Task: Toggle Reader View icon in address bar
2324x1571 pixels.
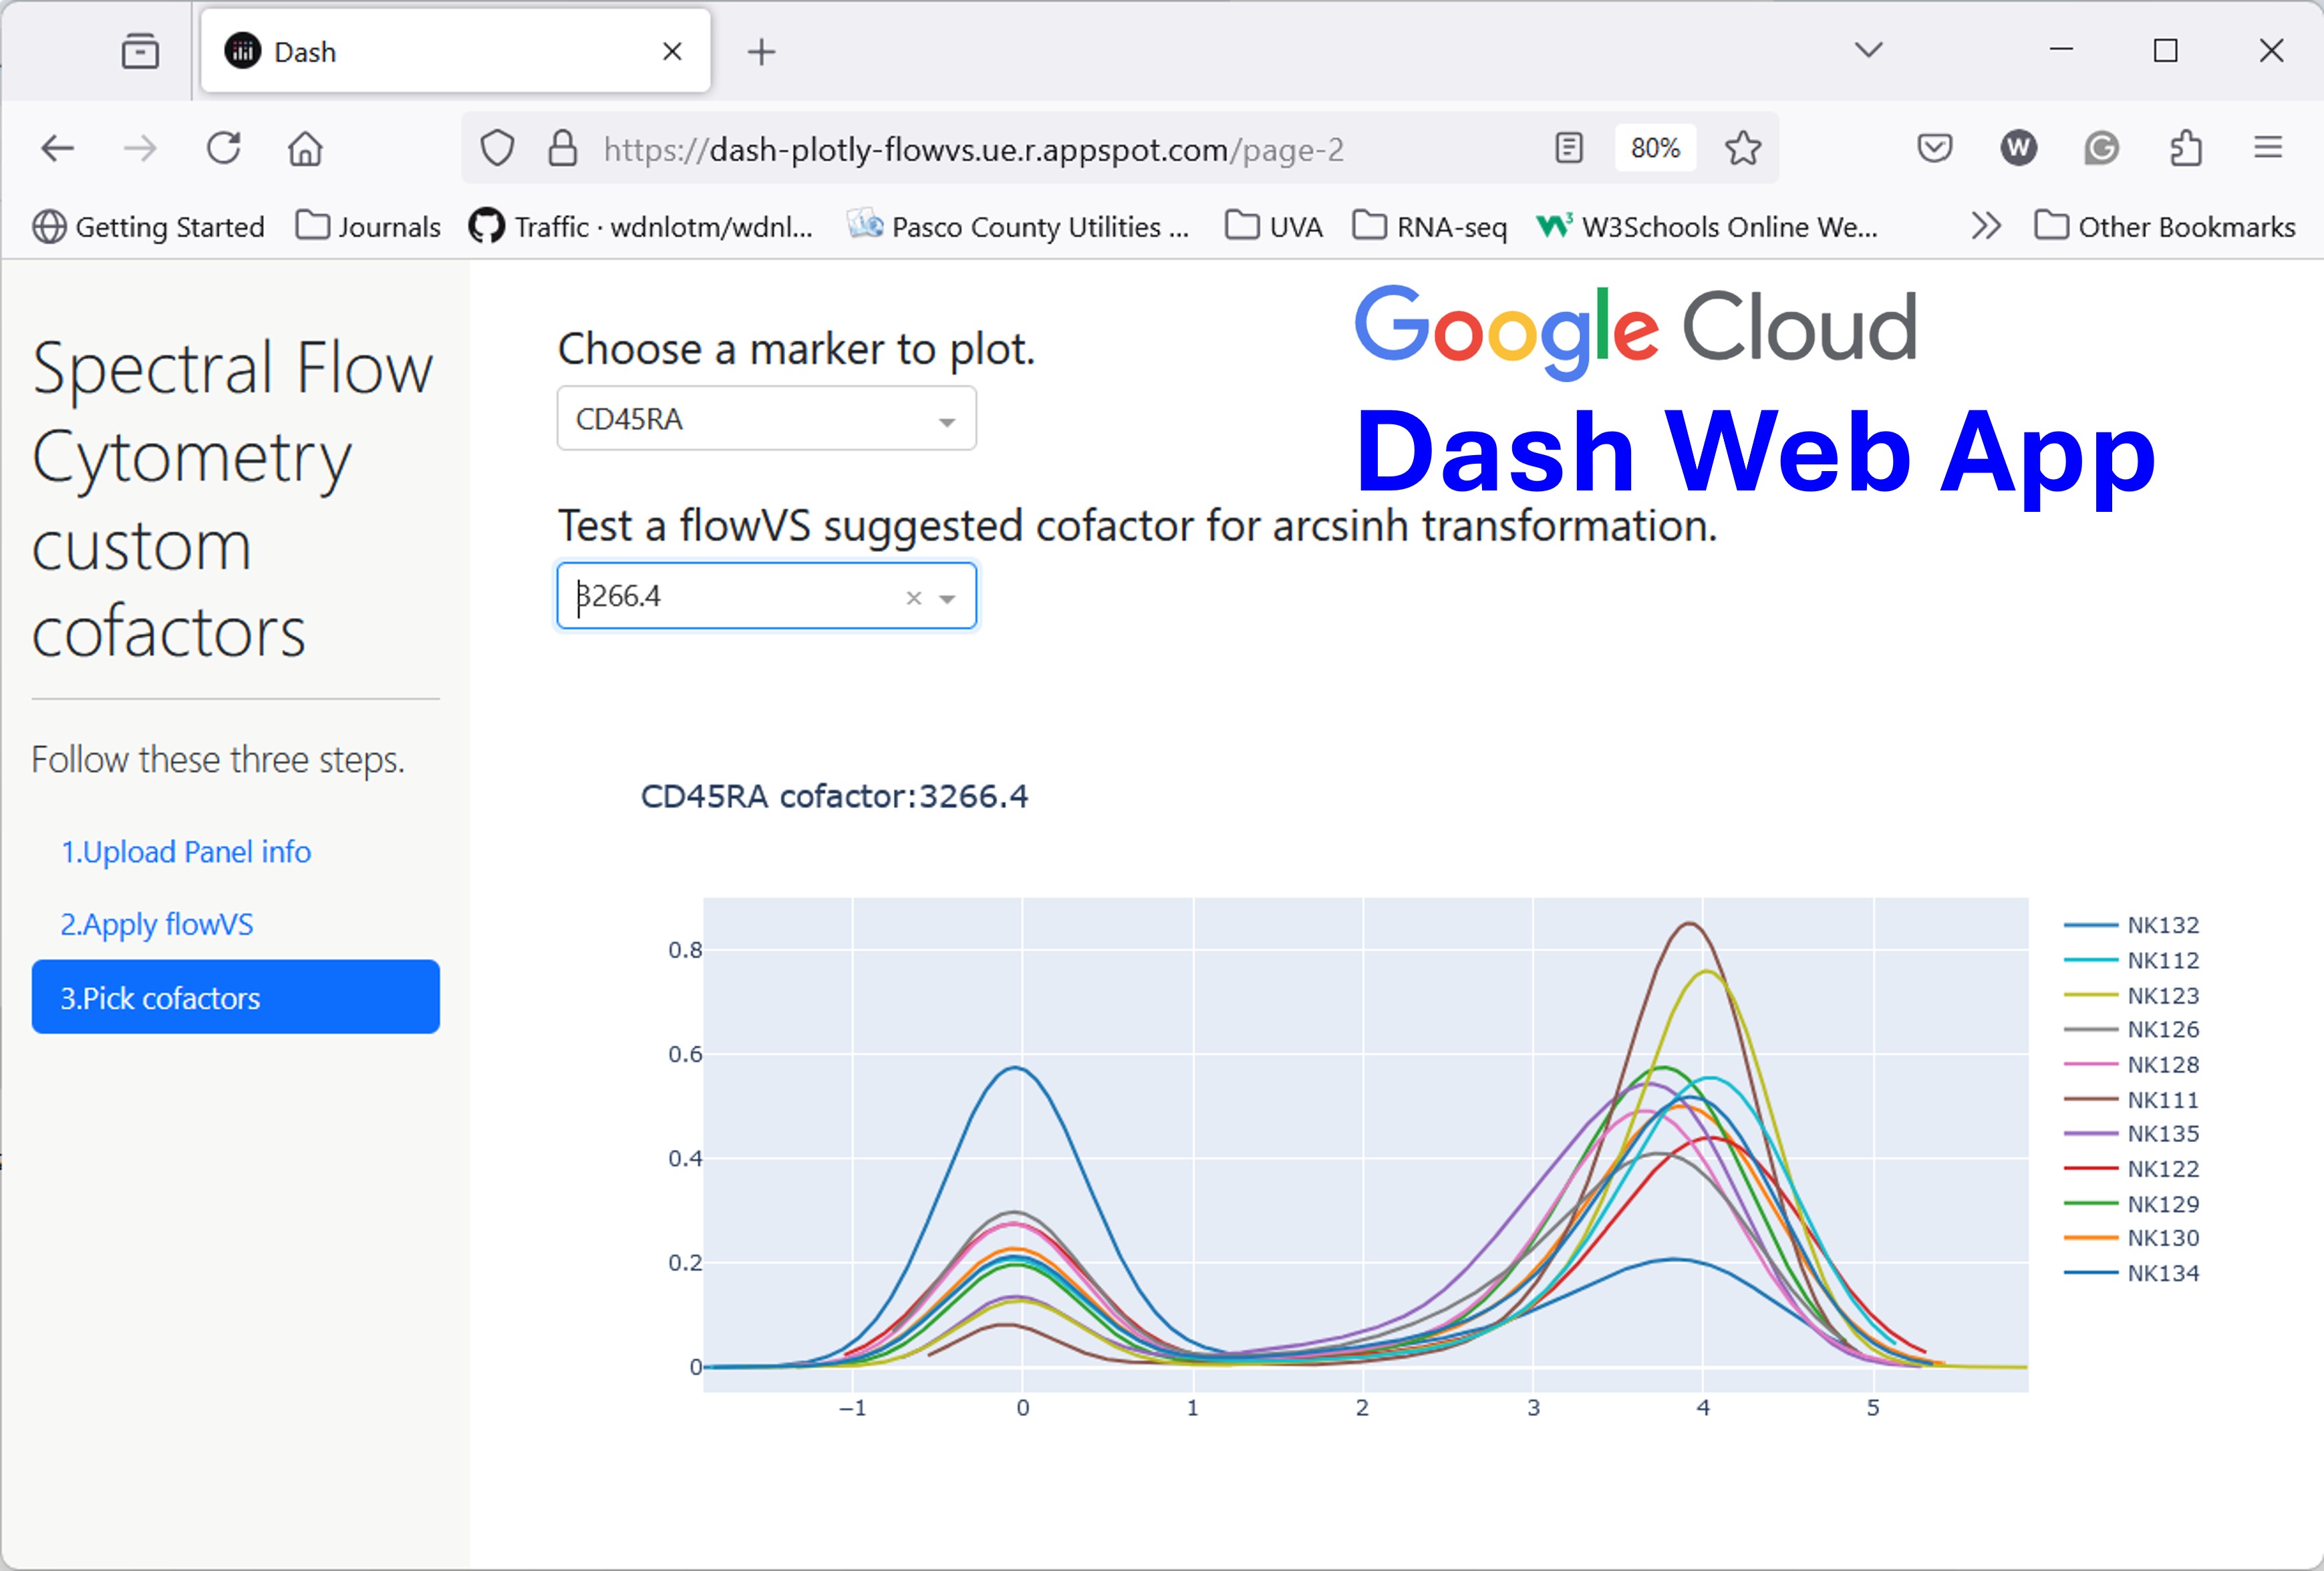Action: tap(1569, 148)
